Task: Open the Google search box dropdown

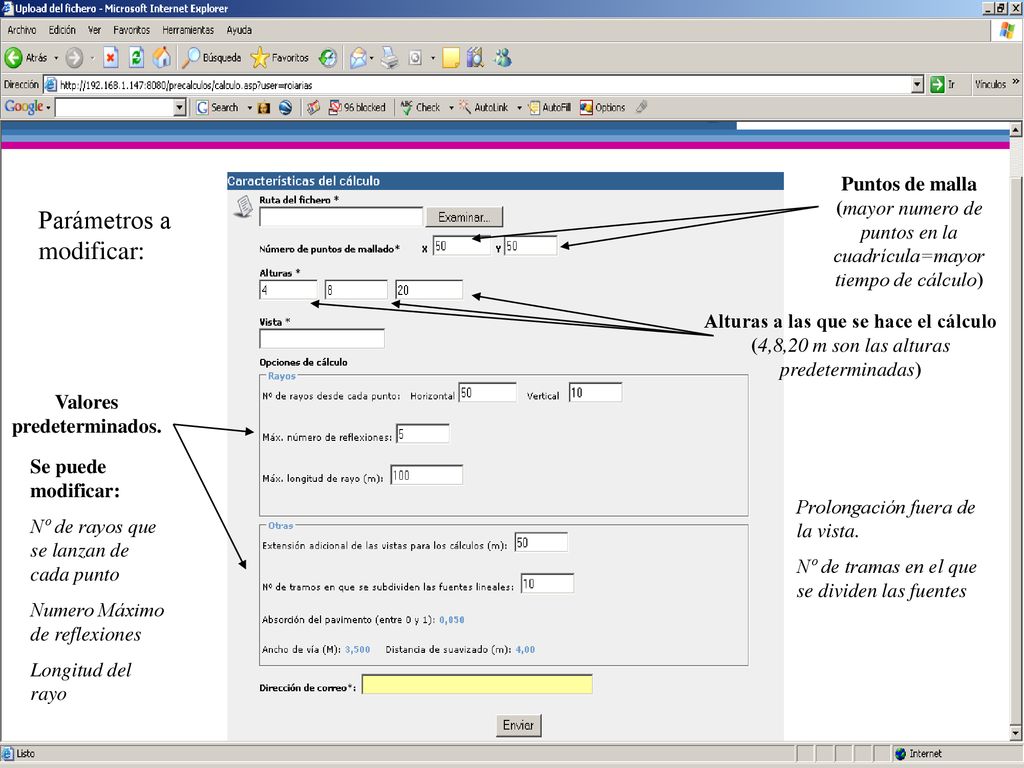Action: tap(180, 108)
